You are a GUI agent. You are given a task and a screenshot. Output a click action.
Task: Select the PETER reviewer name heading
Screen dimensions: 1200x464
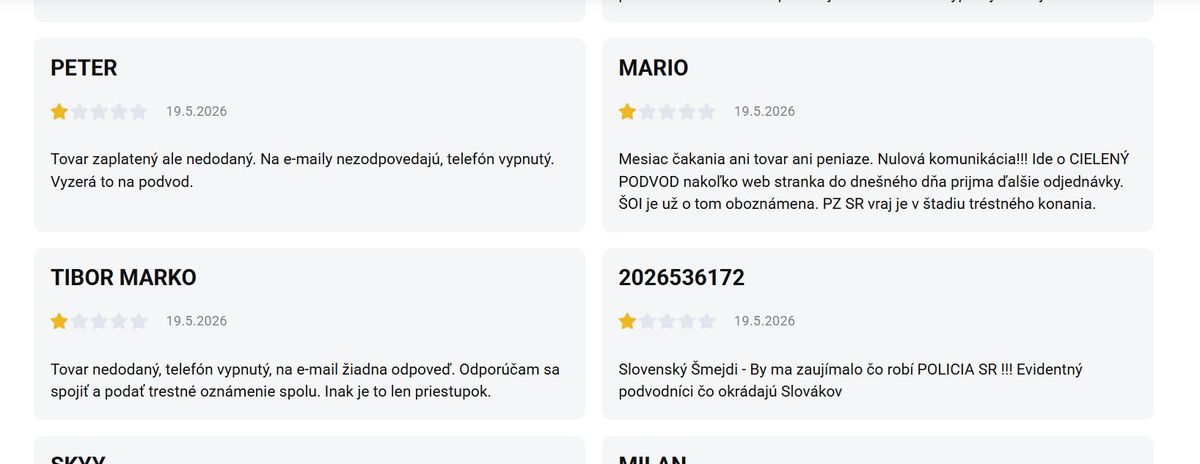coord(84,68)
